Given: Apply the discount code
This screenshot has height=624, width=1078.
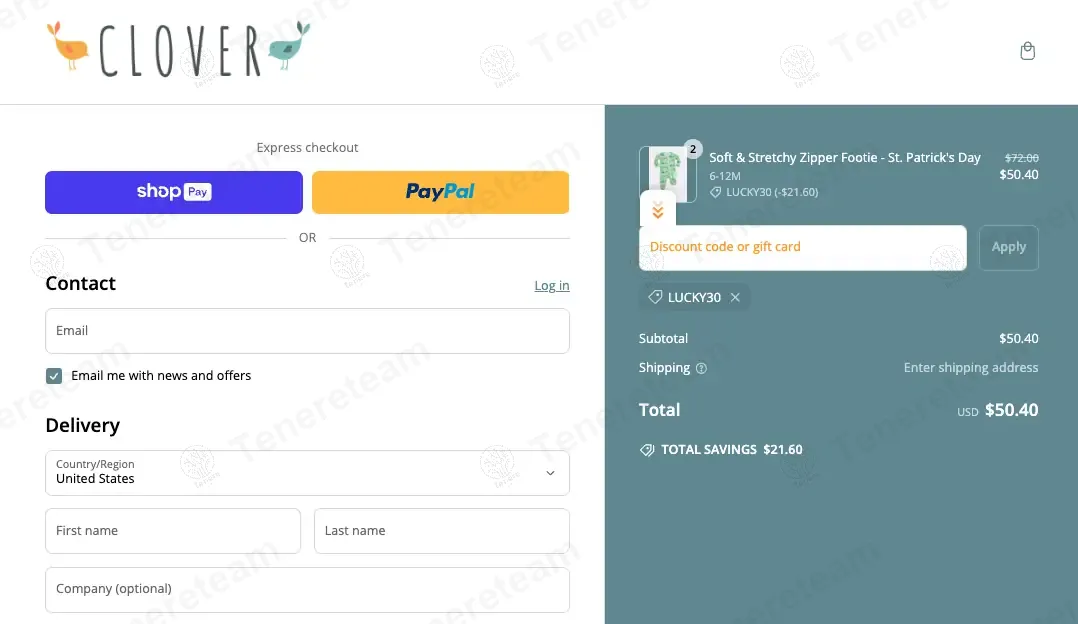Looking at the screenshot, I should [x=1009, y=247].
